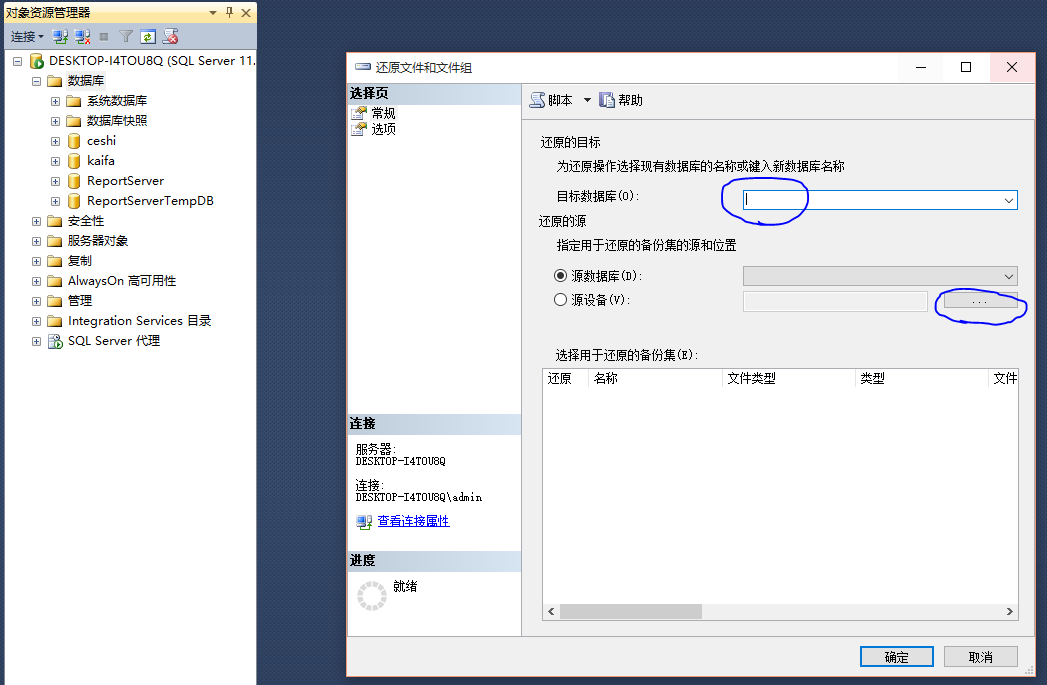This screenshot has width=1047, height=685.
Task: Expand the 数据库快照 folder
Action: tap(55, 122)
